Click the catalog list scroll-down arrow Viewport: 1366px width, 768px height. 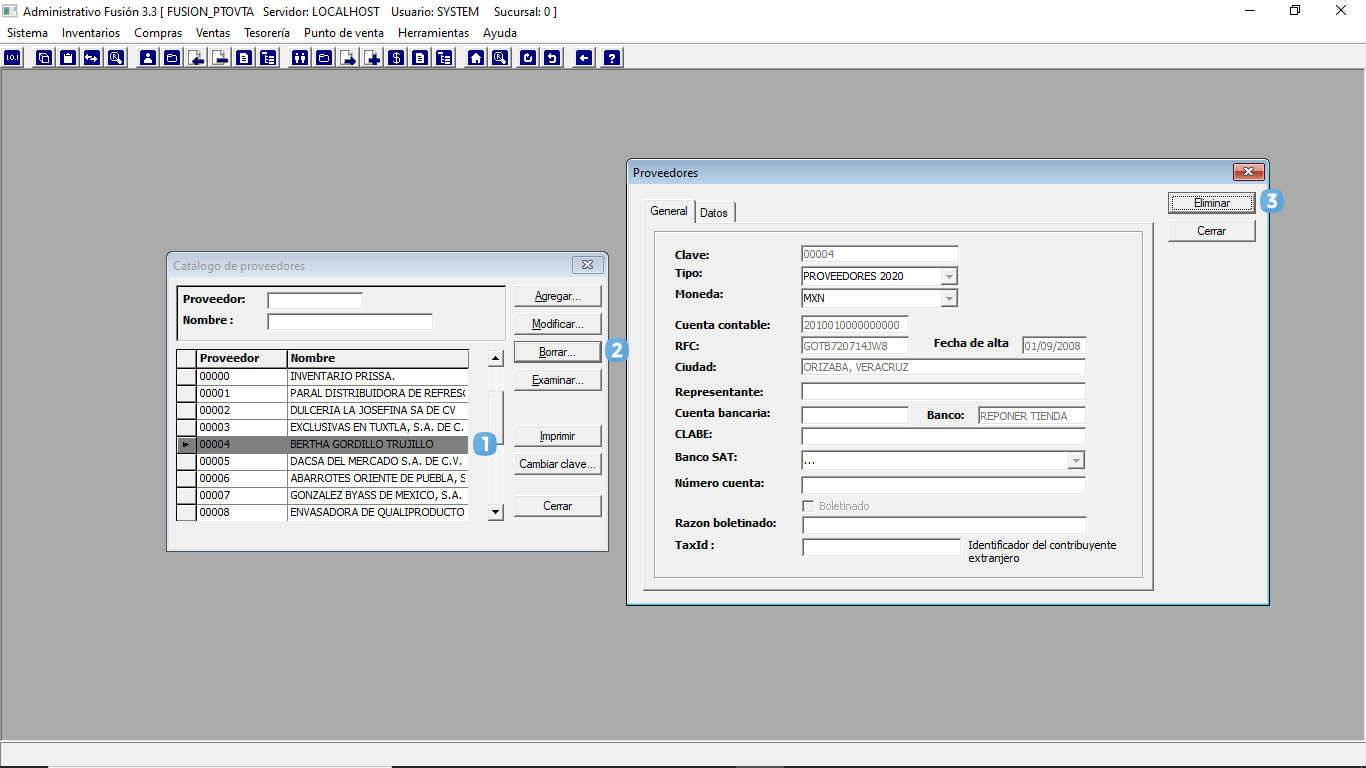(495, 512)
